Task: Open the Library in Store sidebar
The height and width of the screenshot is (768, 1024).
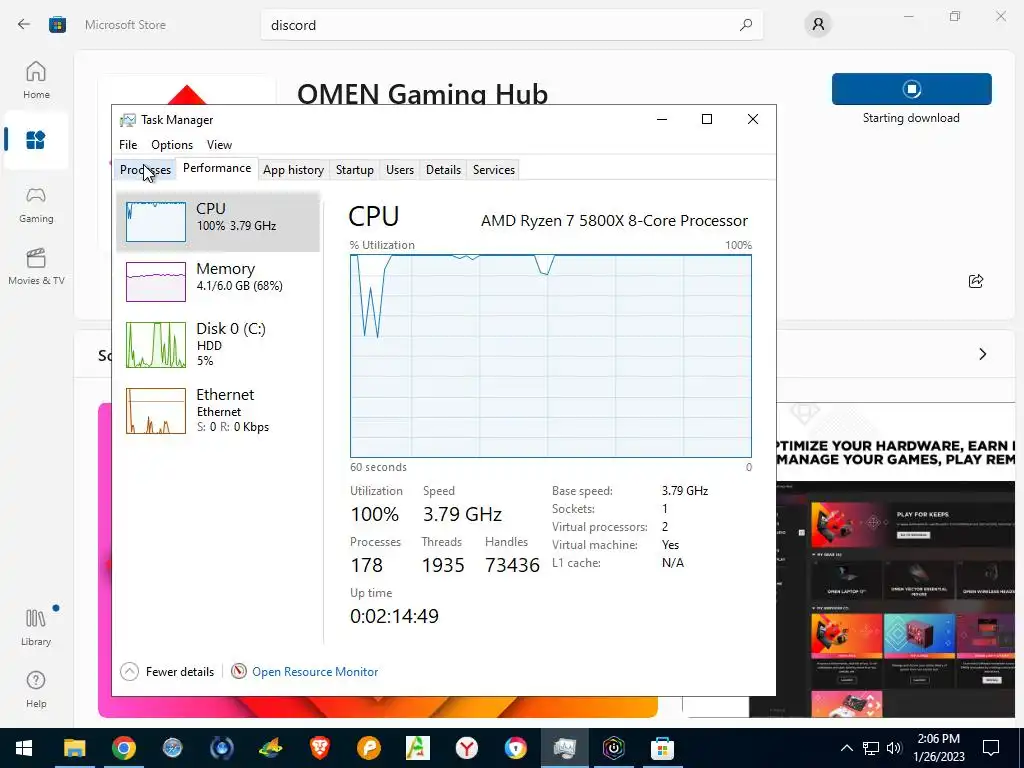Action: 36,627
